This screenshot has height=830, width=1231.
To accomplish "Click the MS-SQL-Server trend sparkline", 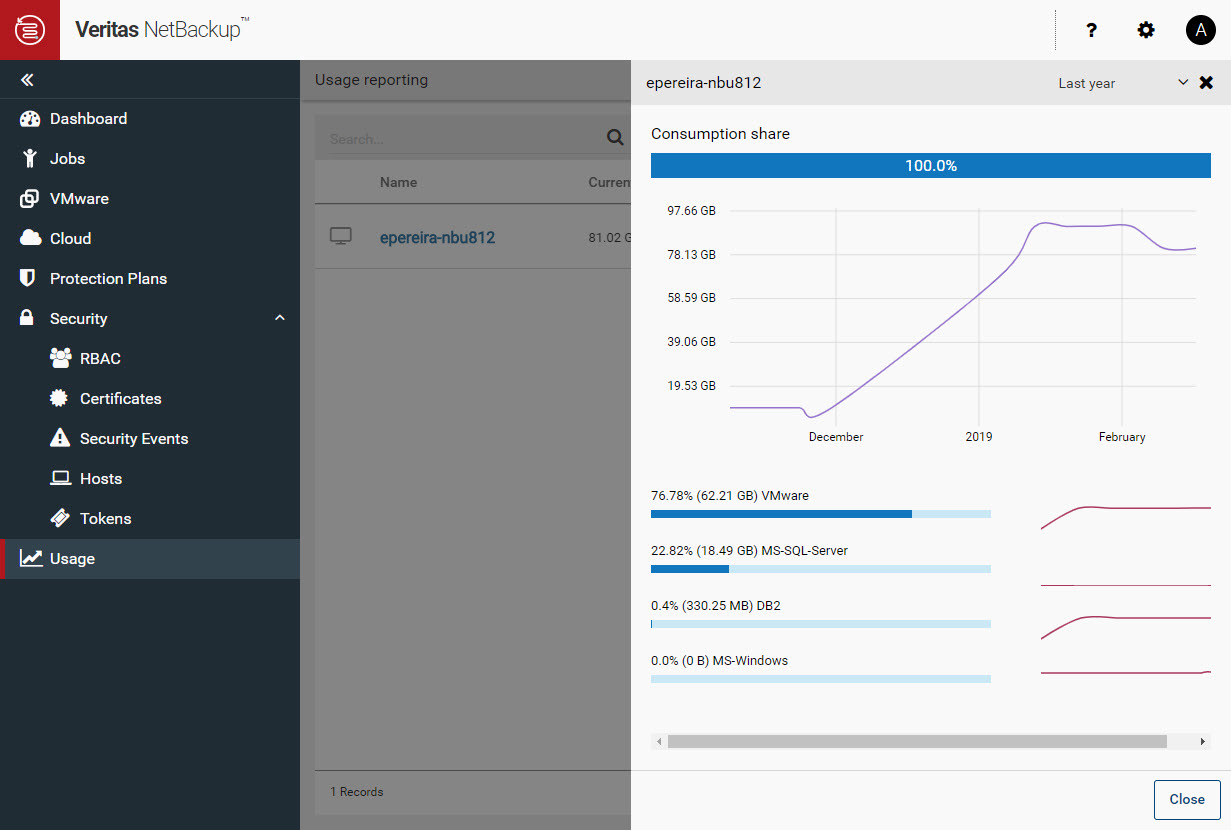I will coord(1126,585).
